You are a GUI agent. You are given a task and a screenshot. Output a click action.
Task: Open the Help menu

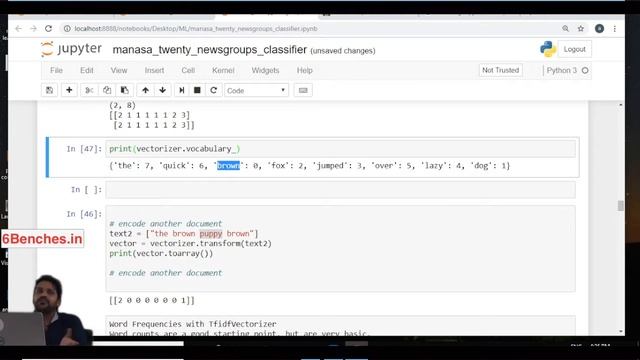pos(304,70)
